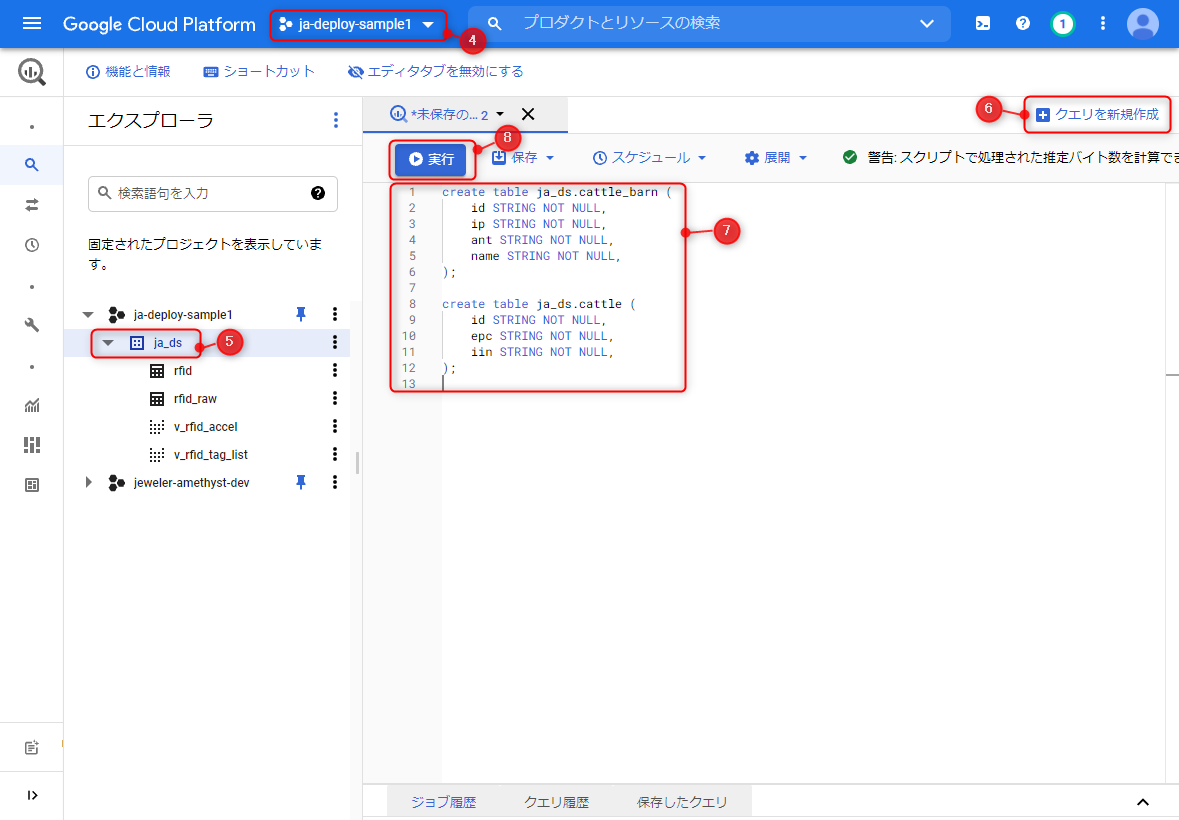This screenshot has width=1179, height=820.
Task: Open data transfers icon in sidebar
Action: click(32, 204)
